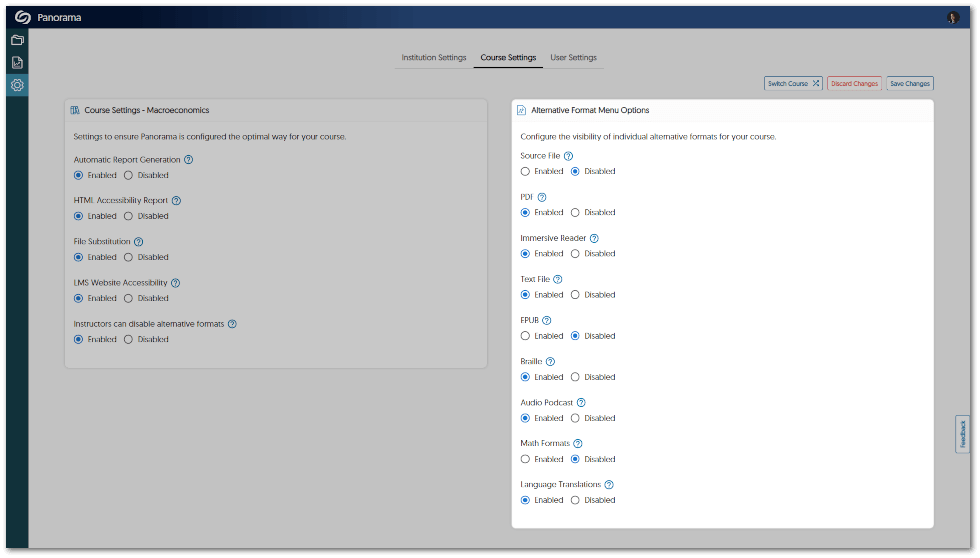Click help icon beside Immersive Reader
980x558 pixels.
(x=594, y=239)
